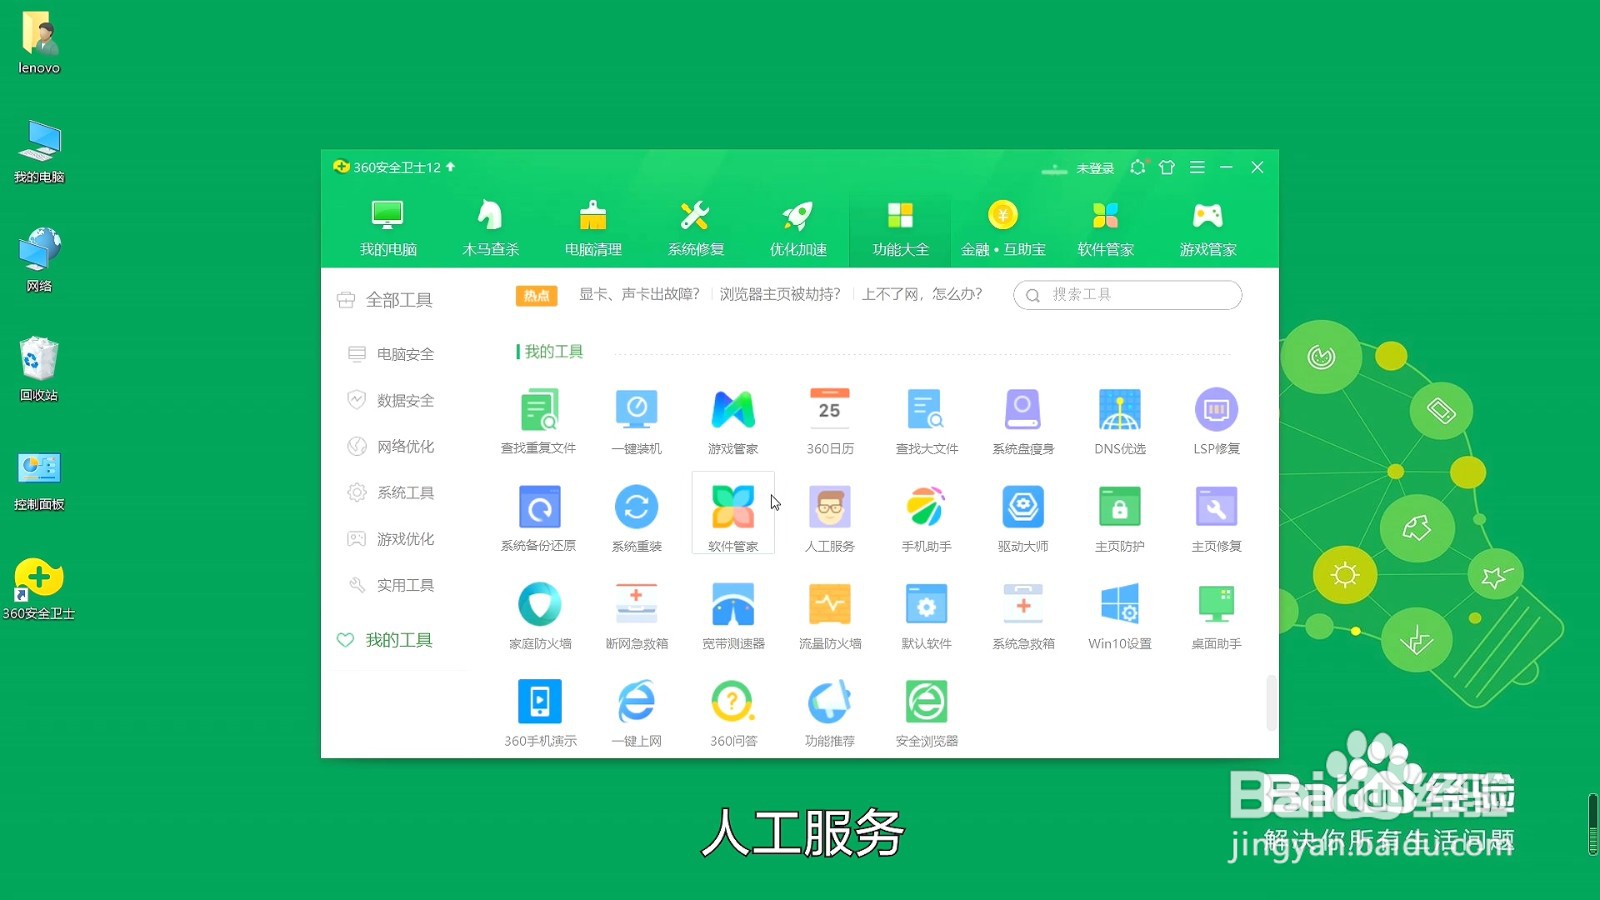The width and height of the screenshot is (1600, 900).
Task: Open the 360安全卫士 desktop shortcut
Action: [x=39, y=589]
